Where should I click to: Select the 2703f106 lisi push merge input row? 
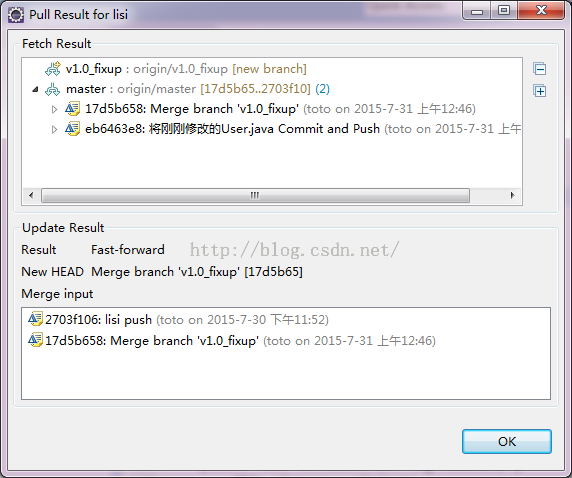point(178,320)
